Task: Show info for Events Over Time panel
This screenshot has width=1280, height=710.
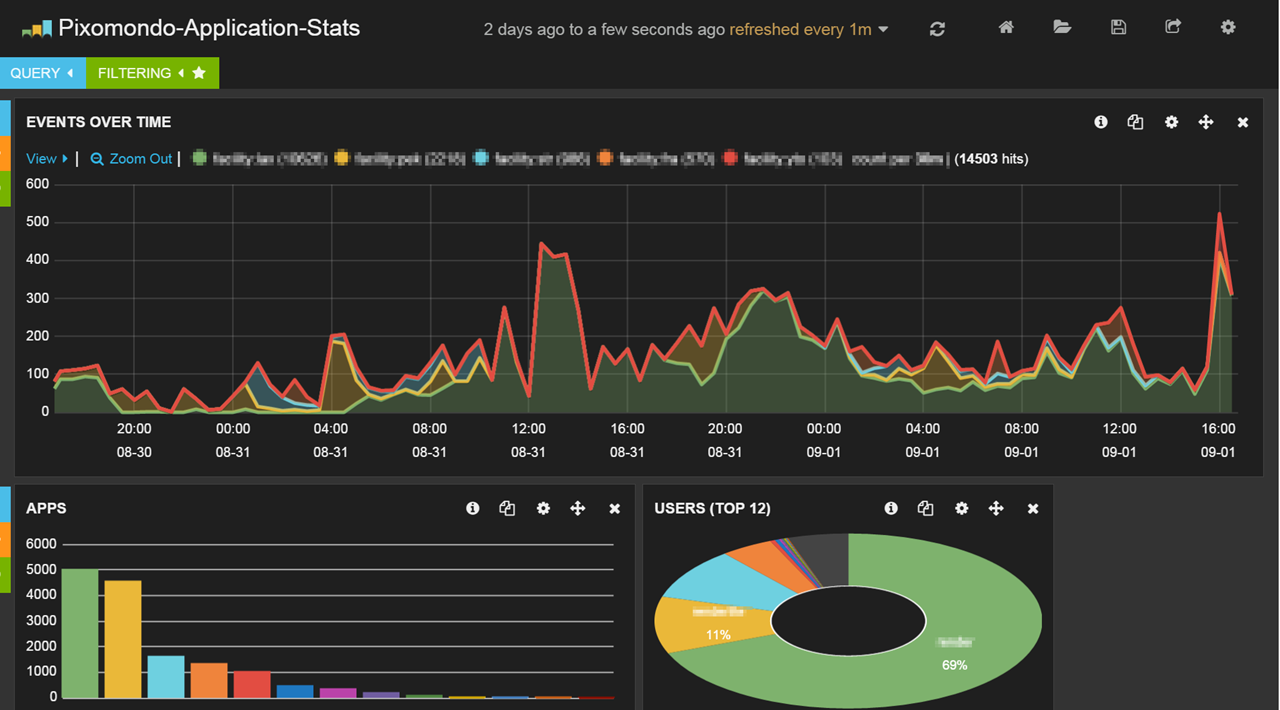Action: [1101, 122]
